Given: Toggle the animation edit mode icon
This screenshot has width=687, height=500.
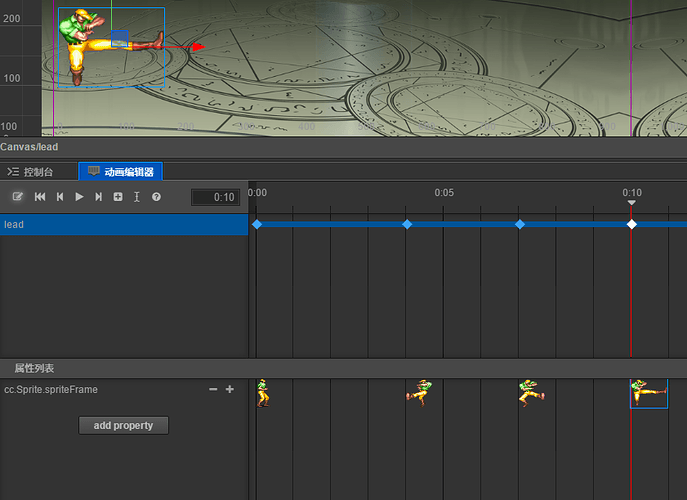Looking at the screenshot, I should (18, 197).
